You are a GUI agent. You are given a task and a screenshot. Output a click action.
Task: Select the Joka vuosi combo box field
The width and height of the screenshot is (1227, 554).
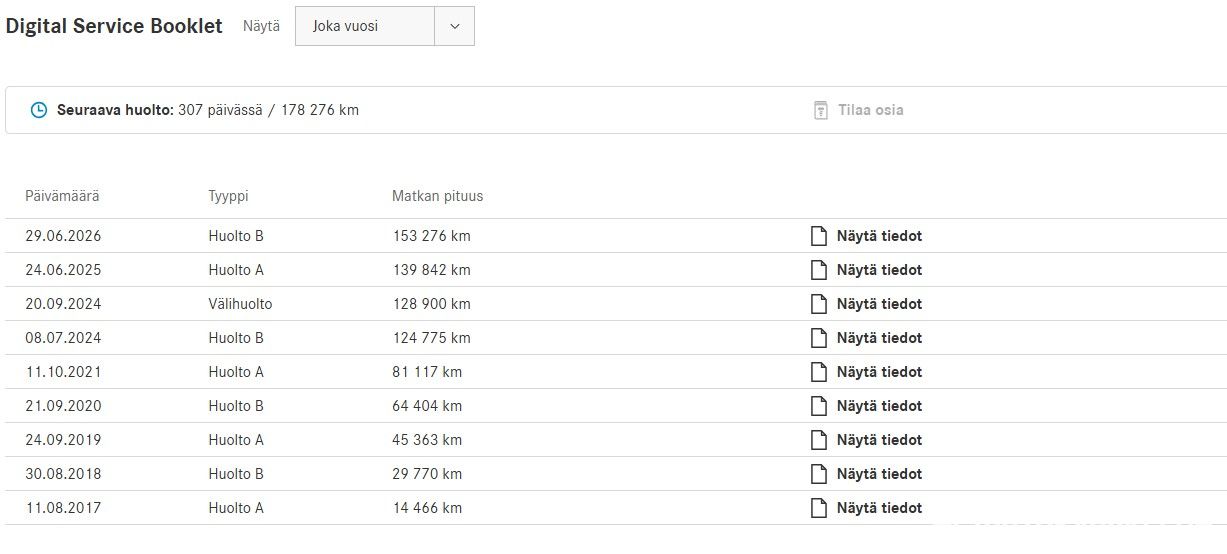pos(385,26)
